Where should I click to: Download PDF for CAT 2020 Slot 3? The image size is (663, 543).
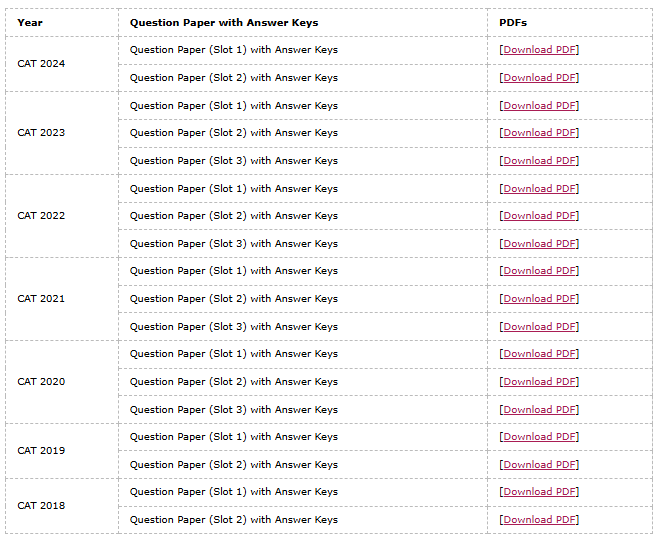click(x=539, y=409)
